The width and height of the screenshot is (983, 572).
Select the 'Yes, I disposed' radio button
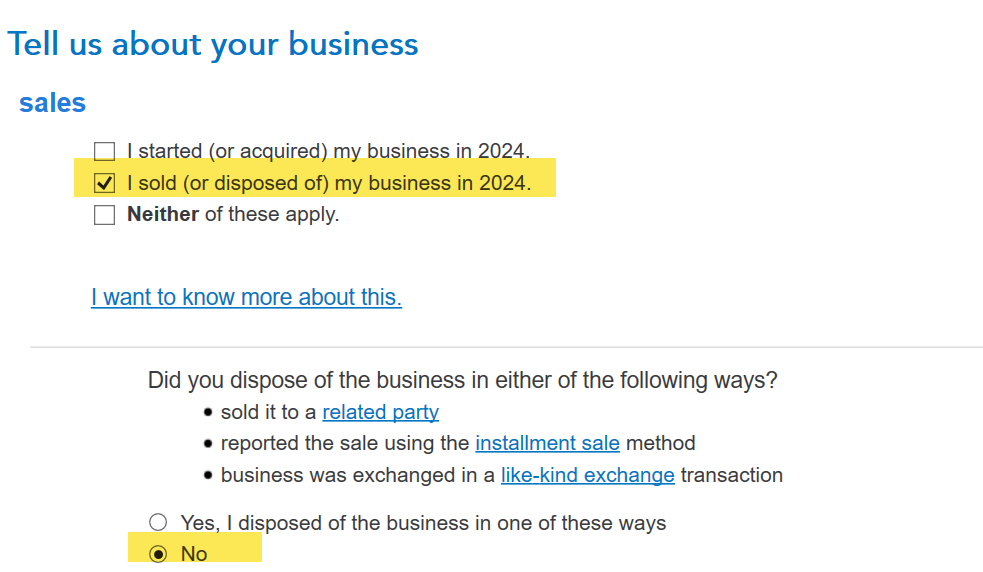click(158, 522)
